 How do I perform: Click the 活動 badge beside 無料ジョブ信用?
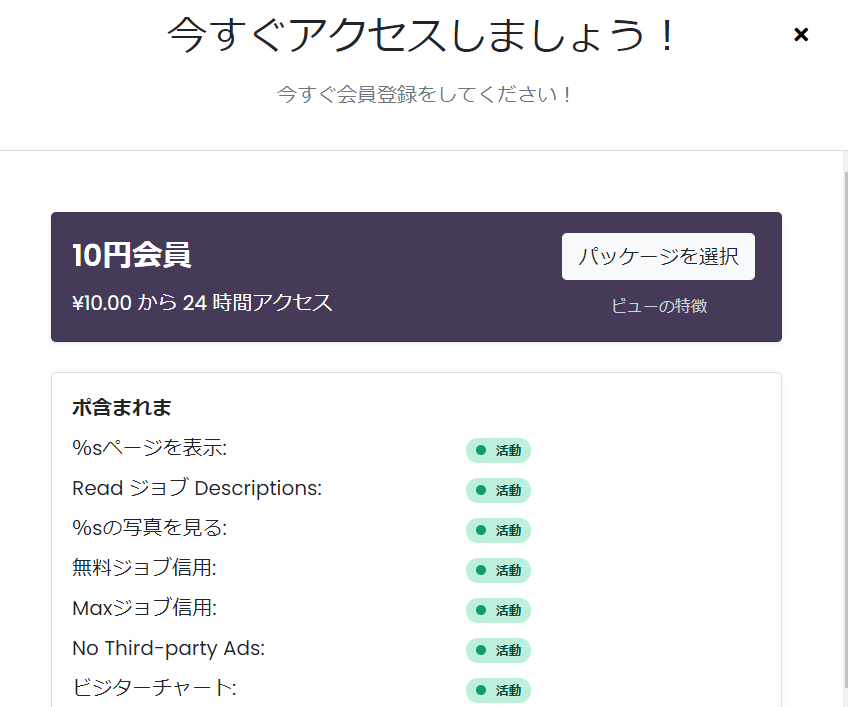pos(498,570)
